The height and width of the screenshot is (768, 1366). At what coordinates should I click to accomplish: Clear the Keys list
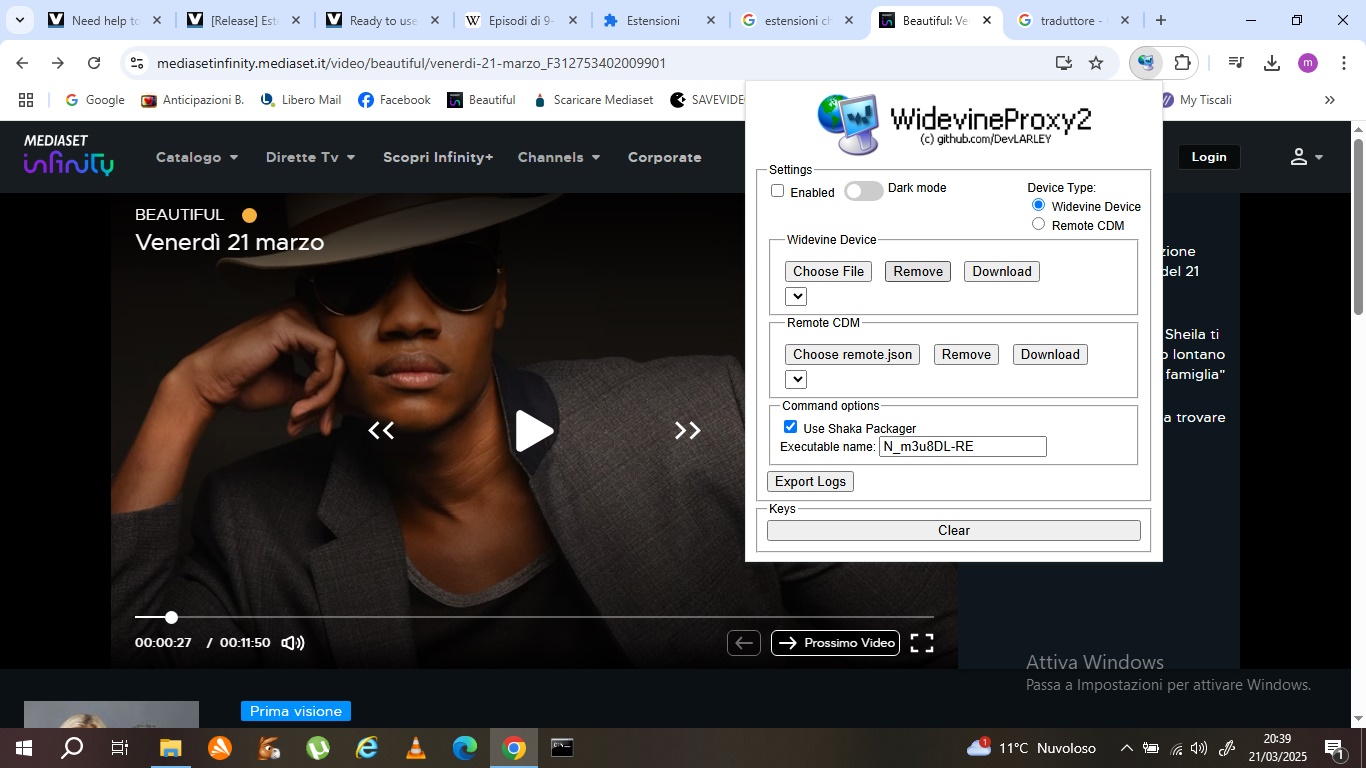[x=954, y=530]
